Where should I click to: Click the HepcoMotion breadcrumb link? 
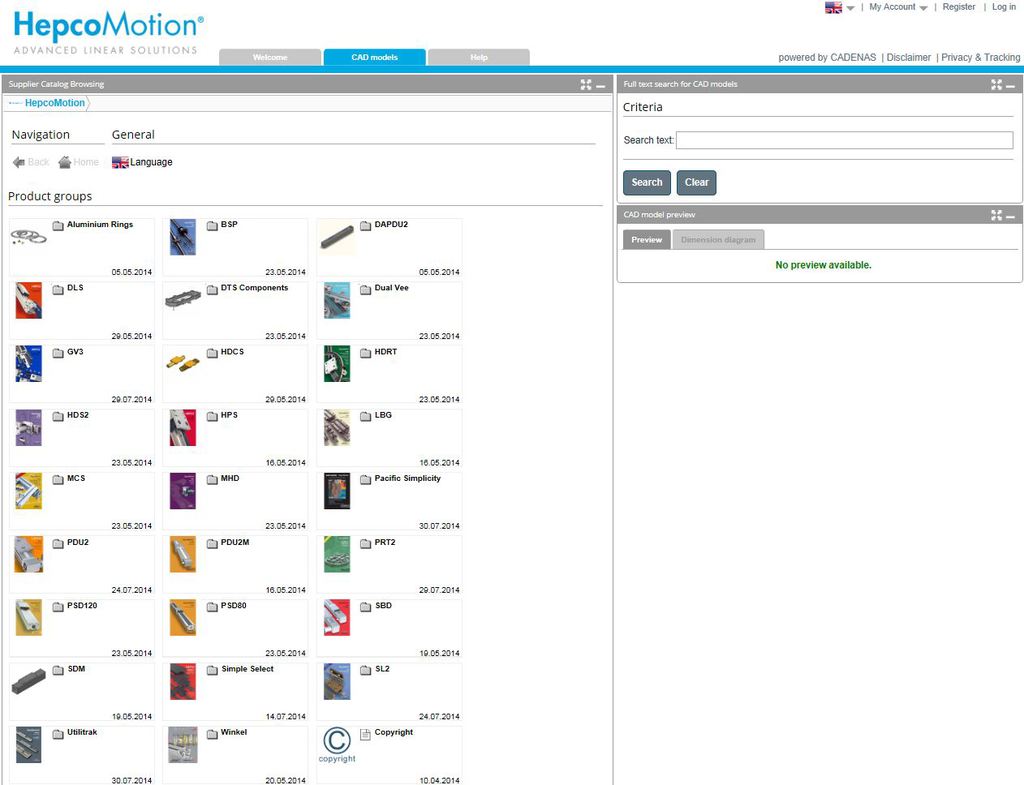pos(55,103)
